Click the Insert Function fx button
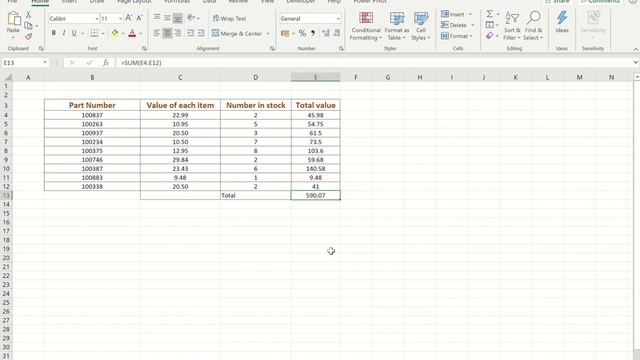640x360 pixels. 106,63
